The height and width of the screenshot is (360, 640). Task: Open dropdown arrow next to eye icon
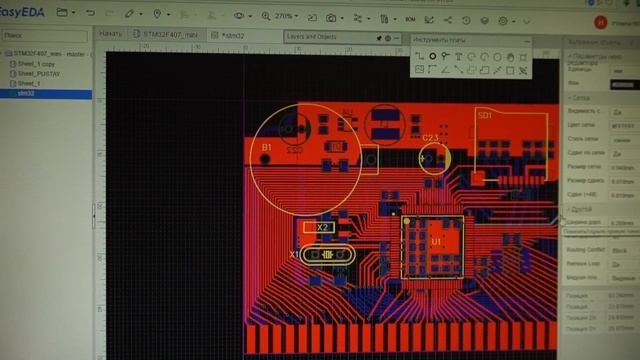[x=250, y=16]
